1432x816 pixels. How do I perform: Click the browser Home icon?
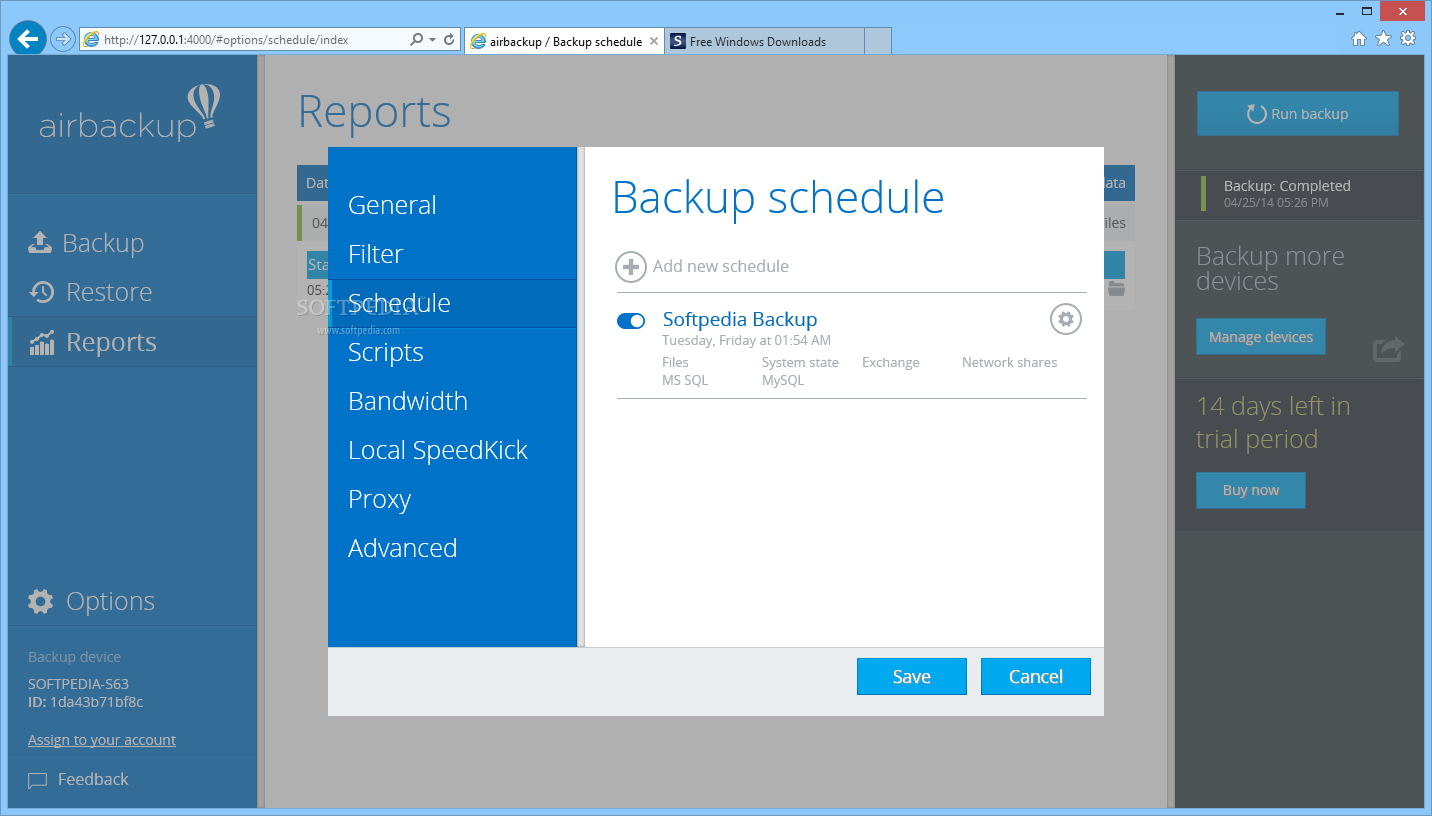(x=1359, y=39)
